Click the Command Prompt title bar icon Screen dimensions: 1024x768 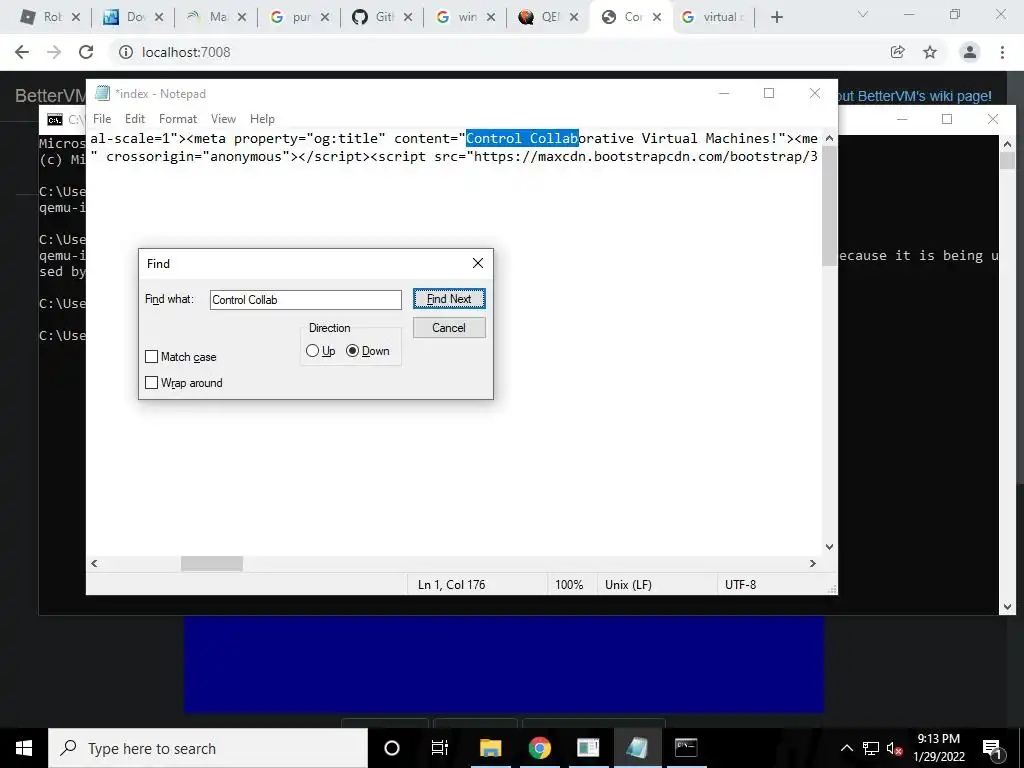pyautogui.click(x=55, y=120)
